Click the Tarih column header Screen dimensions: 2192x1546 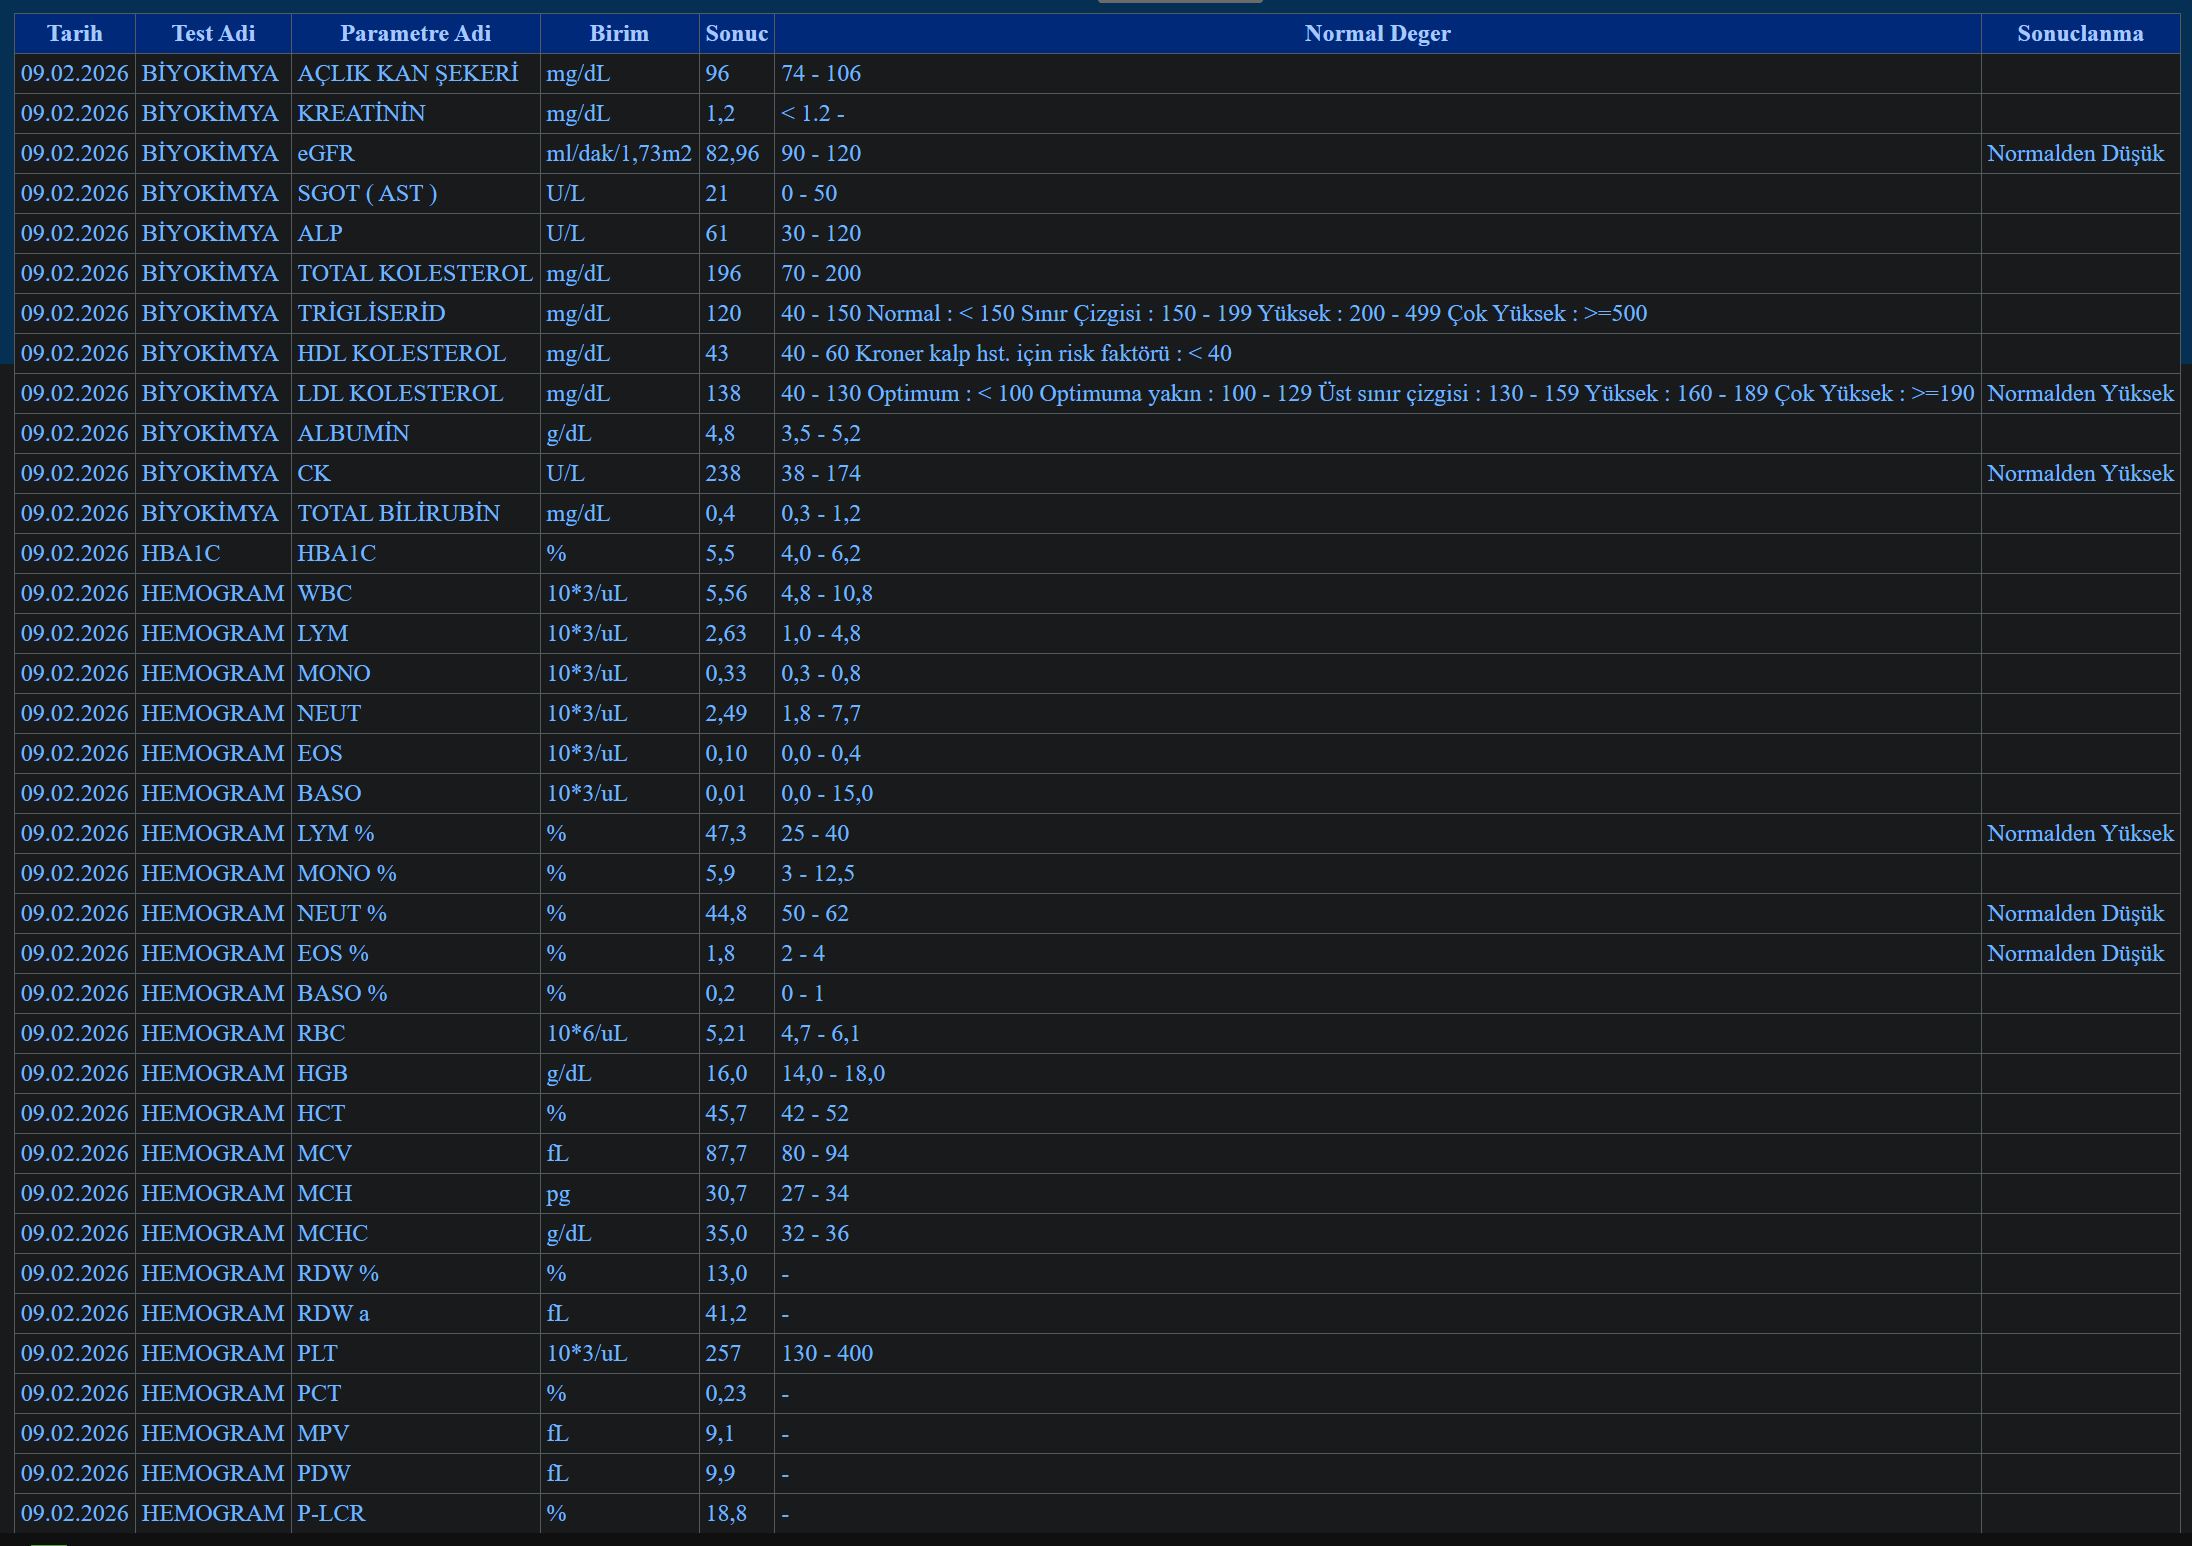[74, 34]
